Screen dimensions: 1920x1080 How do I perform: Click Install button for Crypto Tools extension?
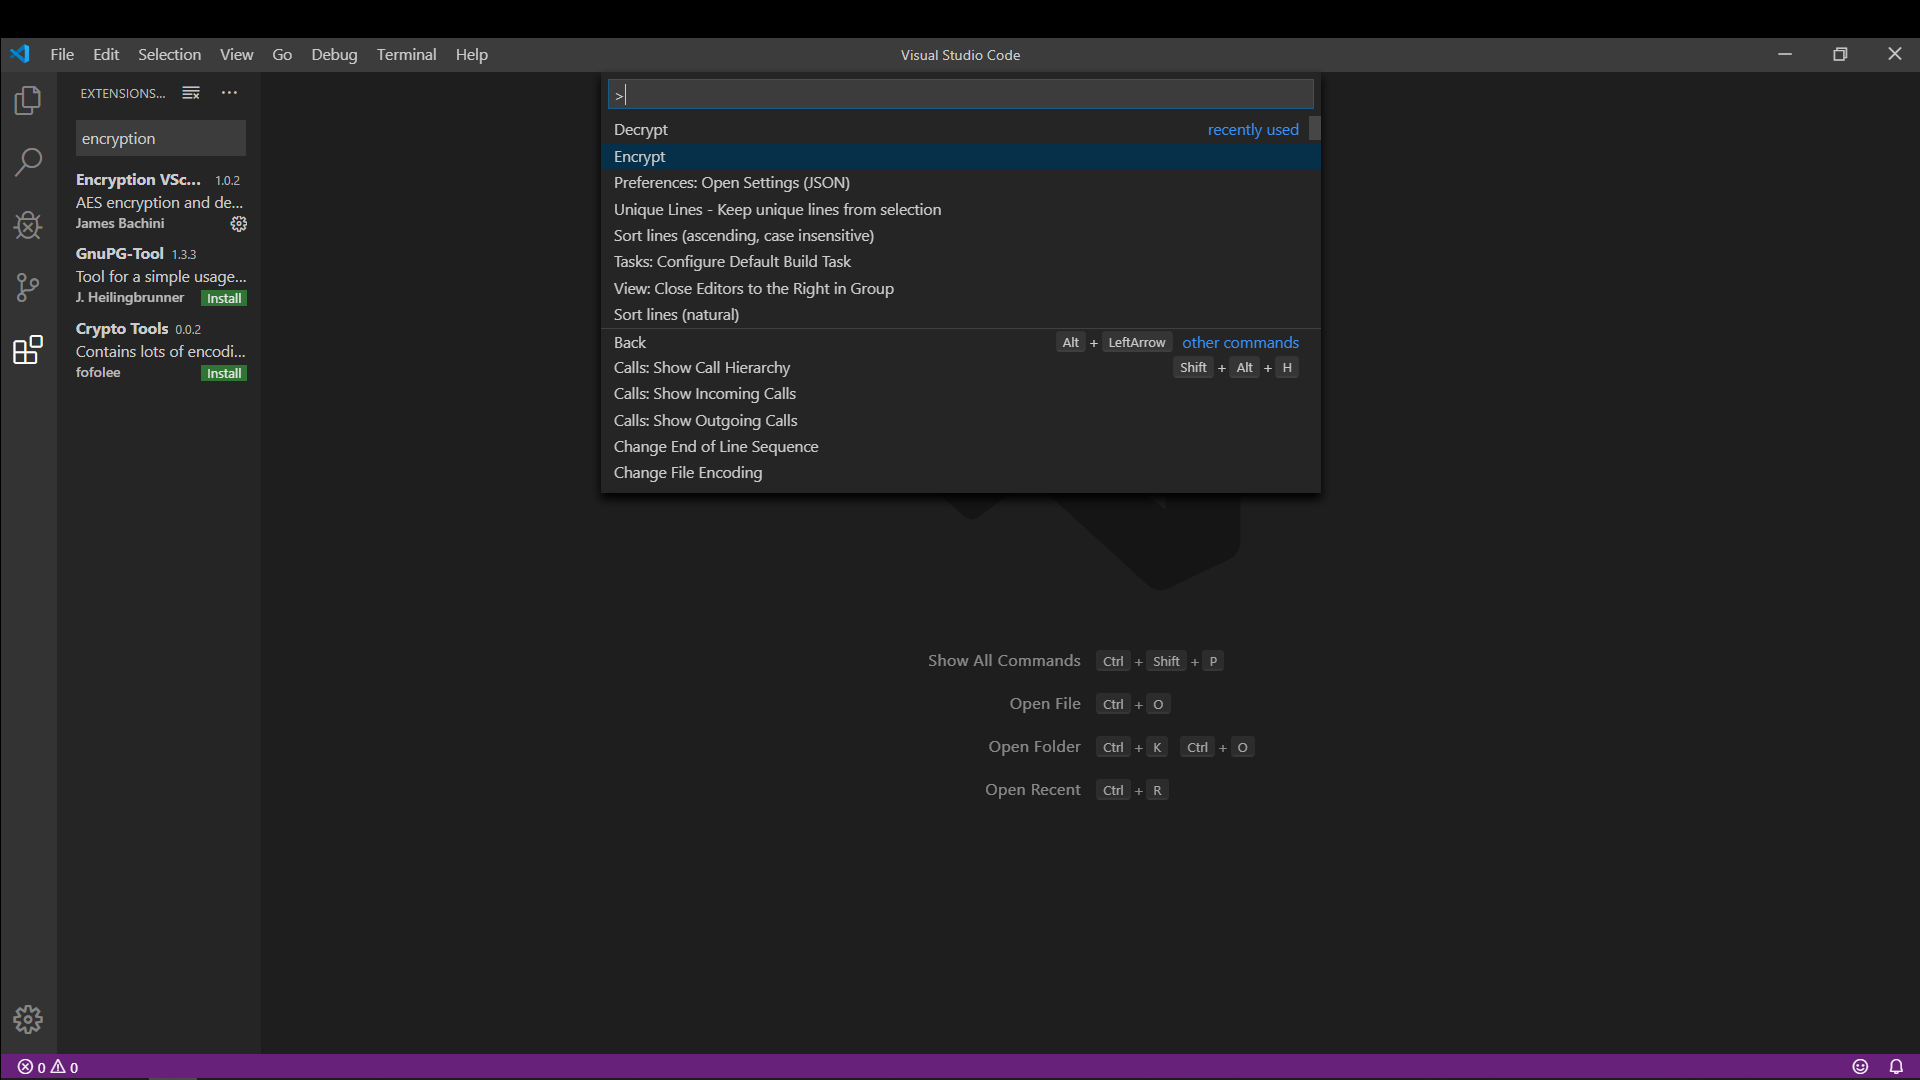tap(224, 372)
